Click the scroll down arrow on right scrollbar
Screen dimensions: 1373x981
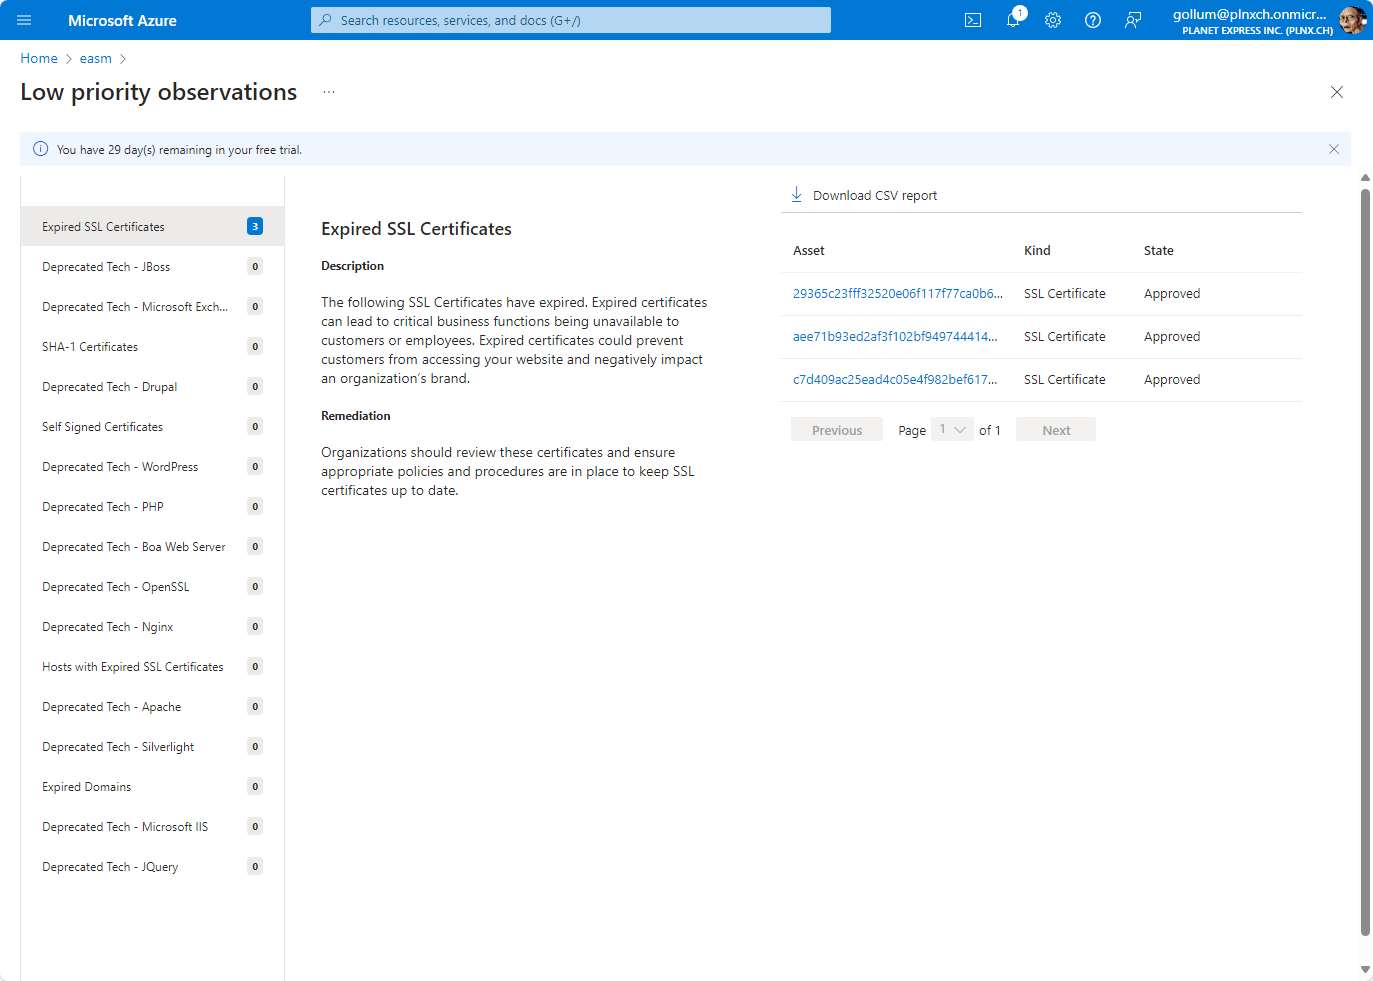1364,970
